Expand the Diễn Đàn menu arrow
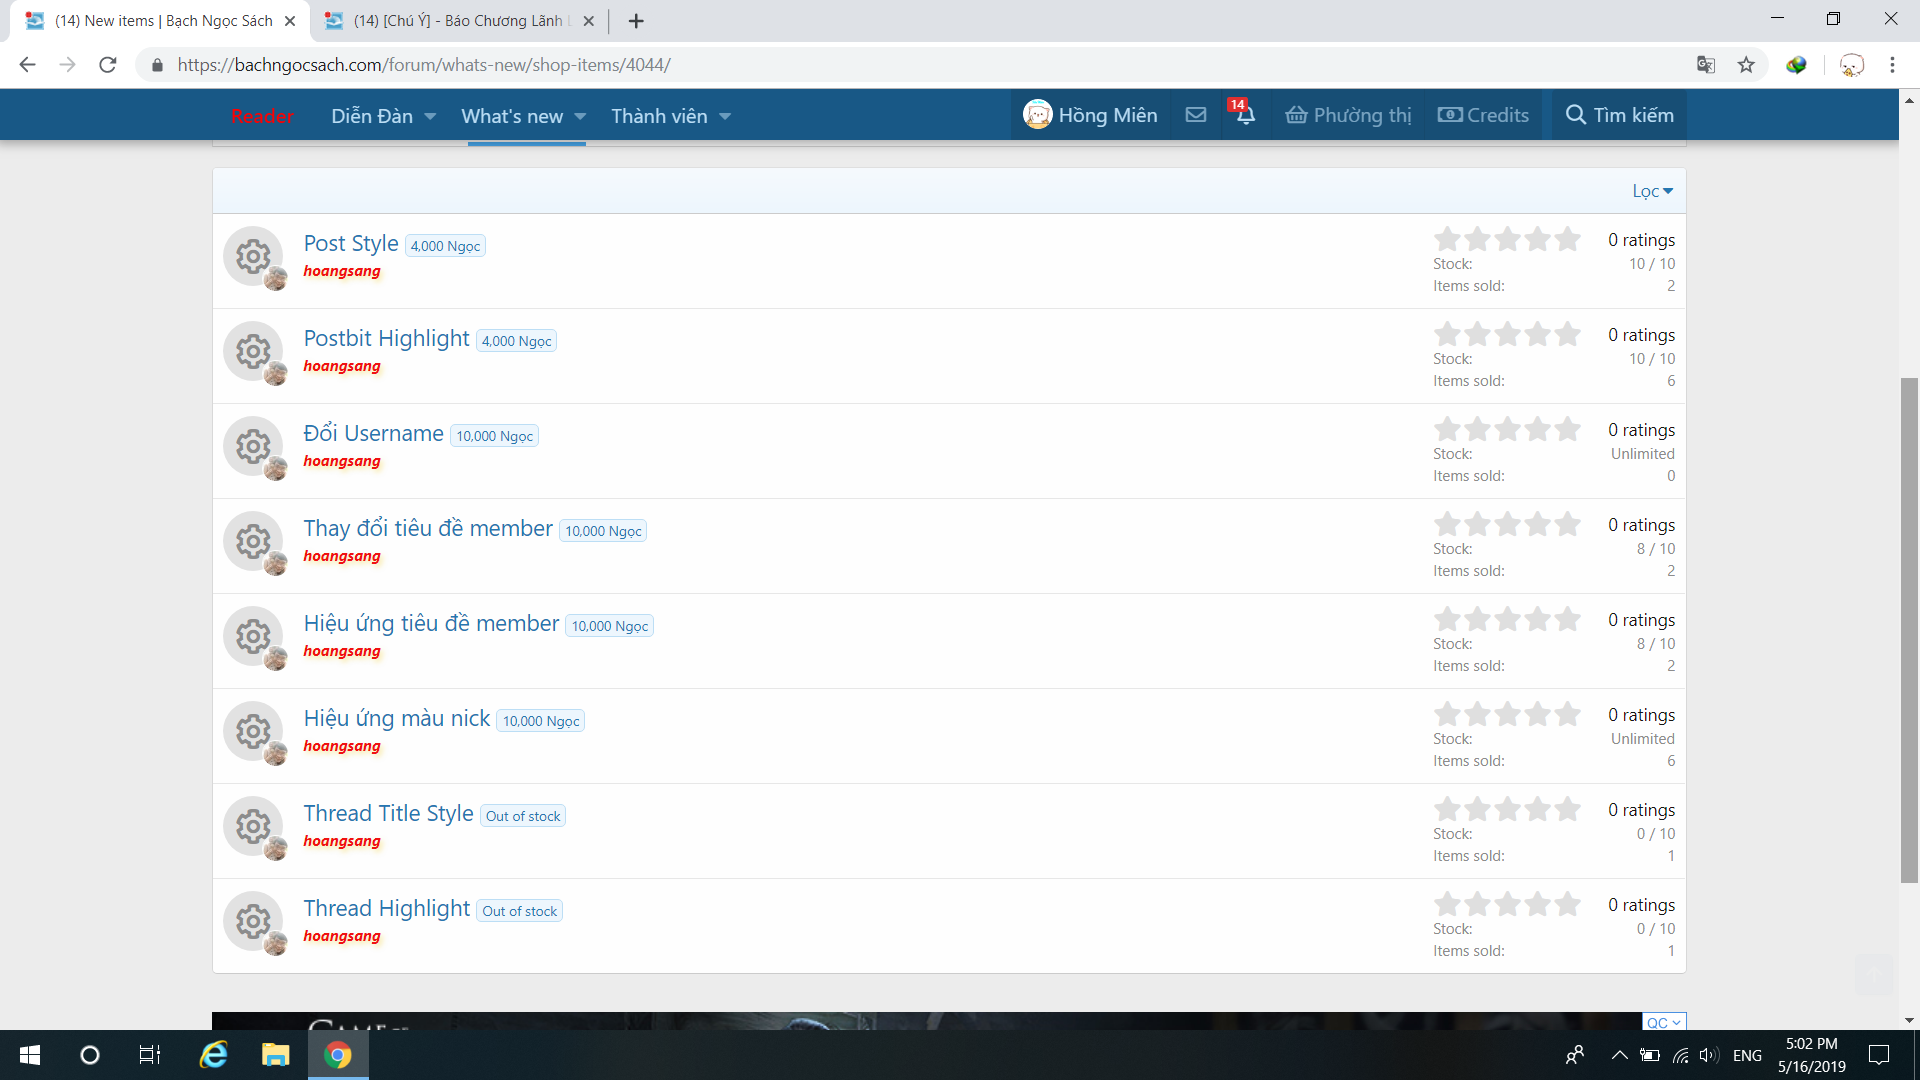Screen dimensions: 1920x1080 pos(430,116)
